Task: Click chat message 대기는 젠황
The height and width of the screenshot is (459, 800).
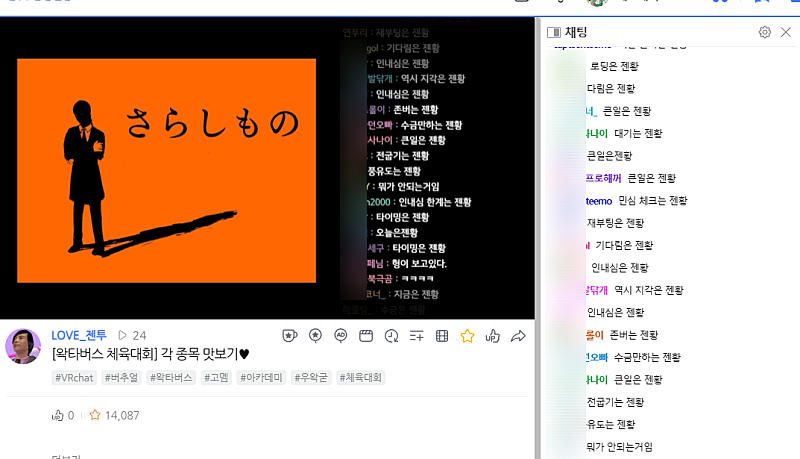Action: 638,133
